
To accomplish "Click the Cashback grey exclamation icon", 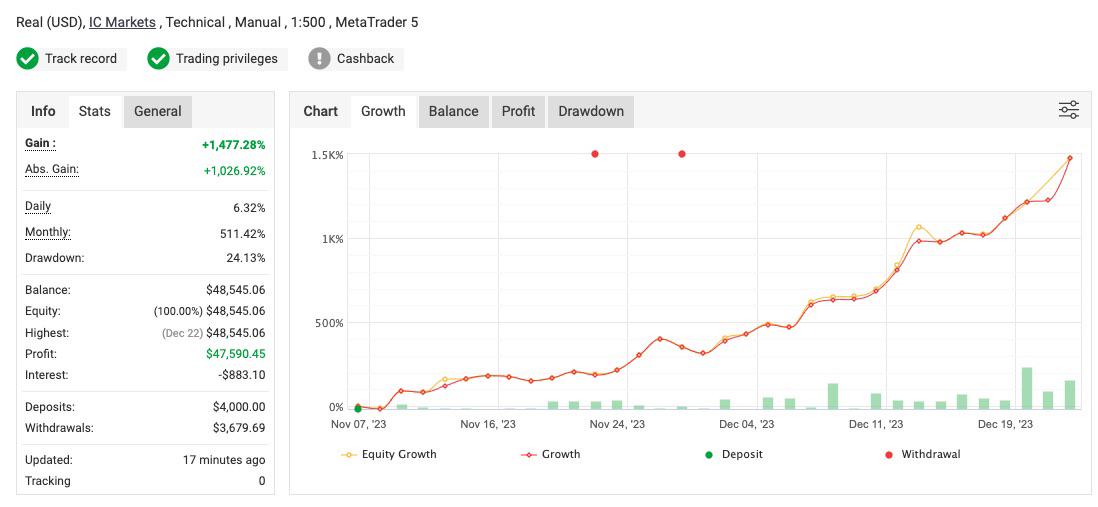I will [x=319, y=59].
